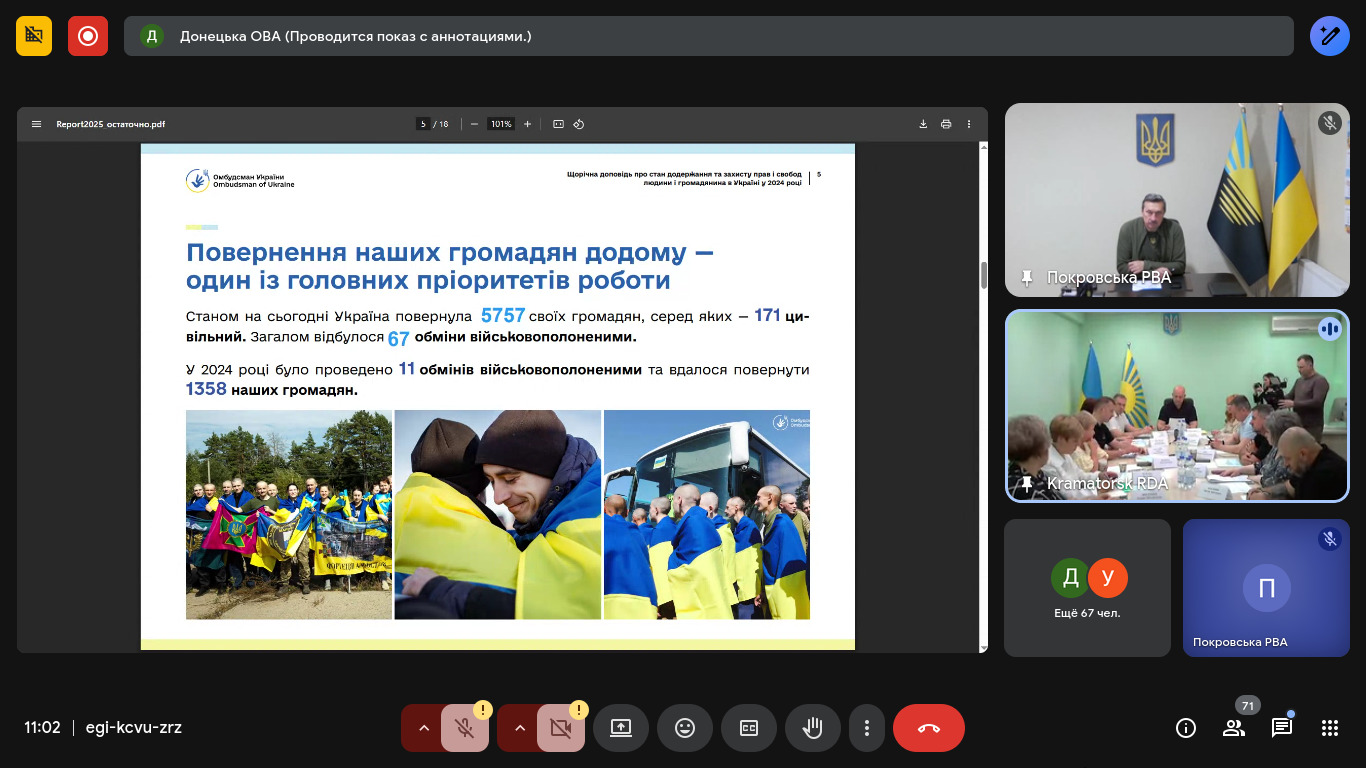Image resolution: width=1366 pixels, height=768 pixels.
Task: Raise your hand in meeting
Action: [x=813, y=728]
